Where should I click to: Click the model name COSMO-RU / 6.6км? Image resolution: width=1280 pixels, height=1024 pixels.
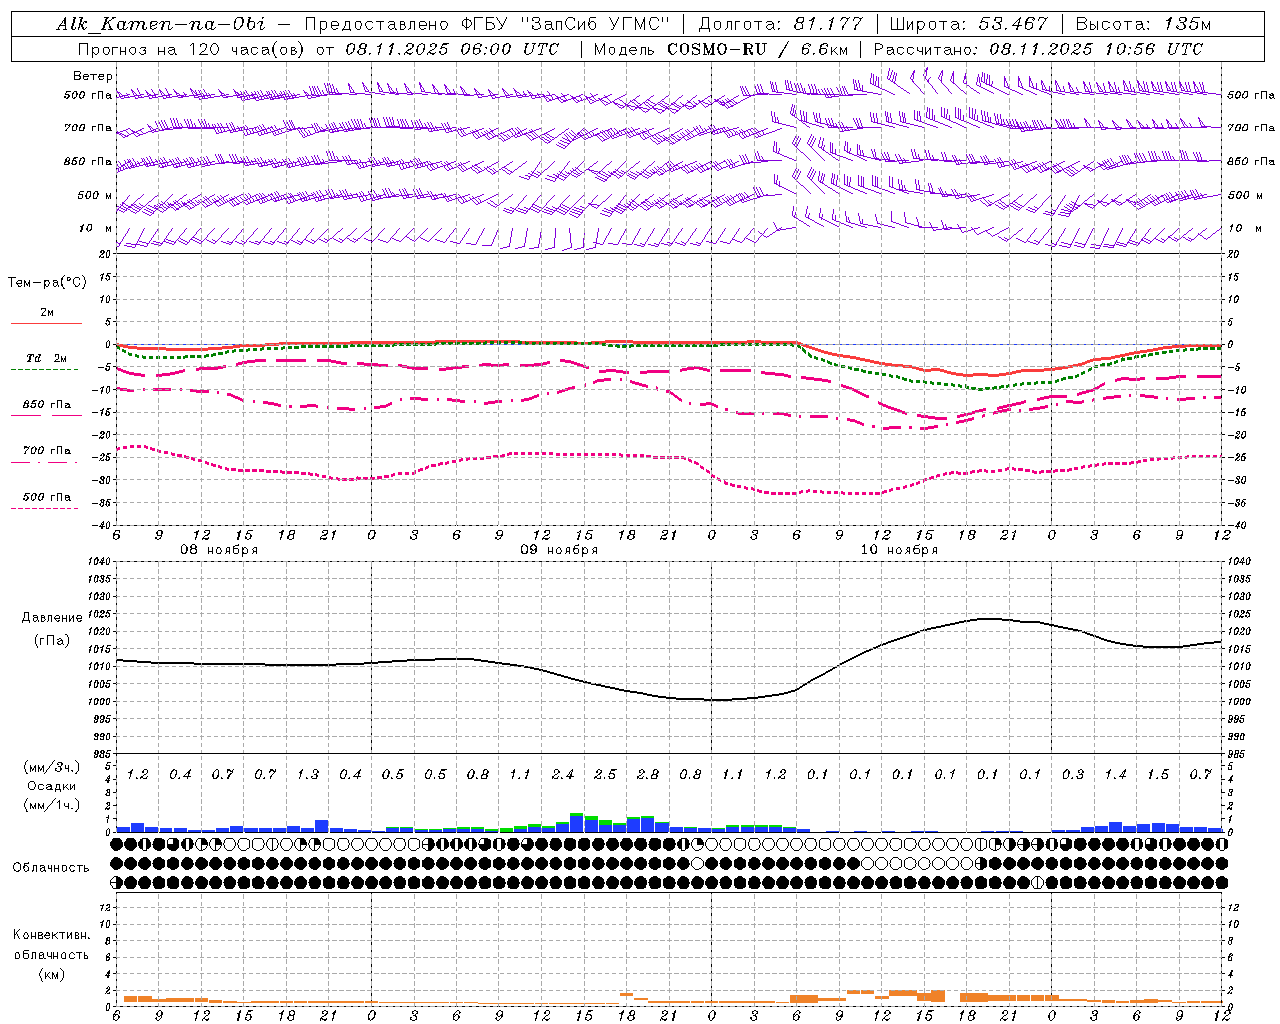click(x=757, y=49)
